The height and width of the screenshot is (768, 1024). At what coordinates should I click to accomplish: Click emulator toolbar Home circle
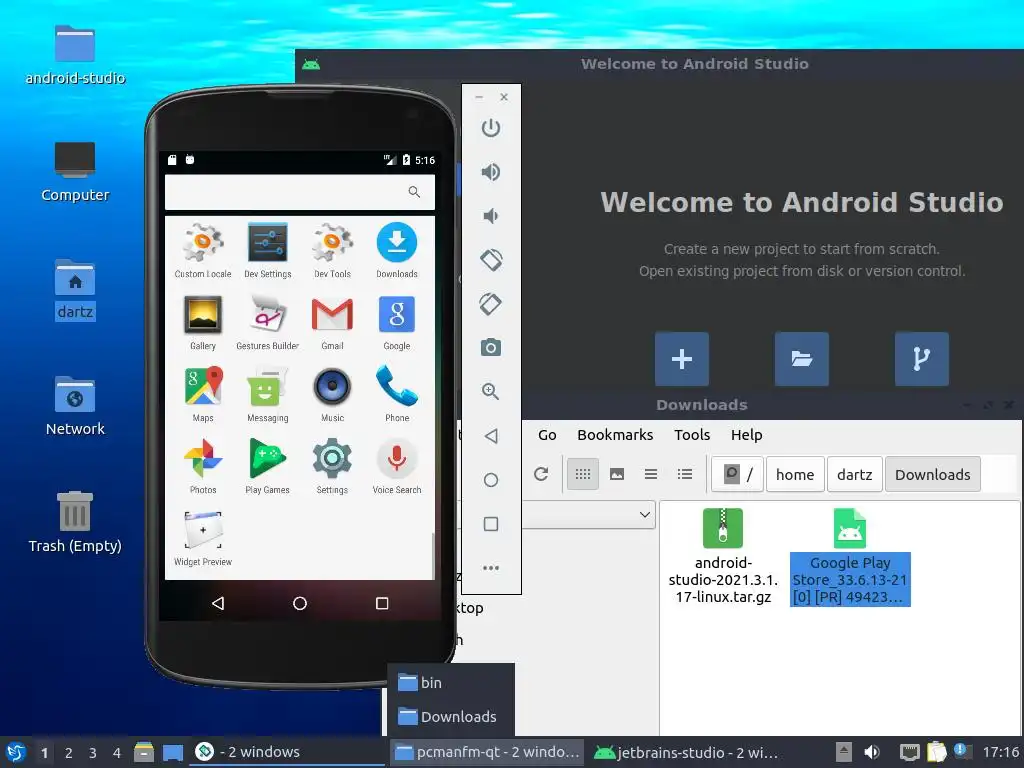pos(491,480)
